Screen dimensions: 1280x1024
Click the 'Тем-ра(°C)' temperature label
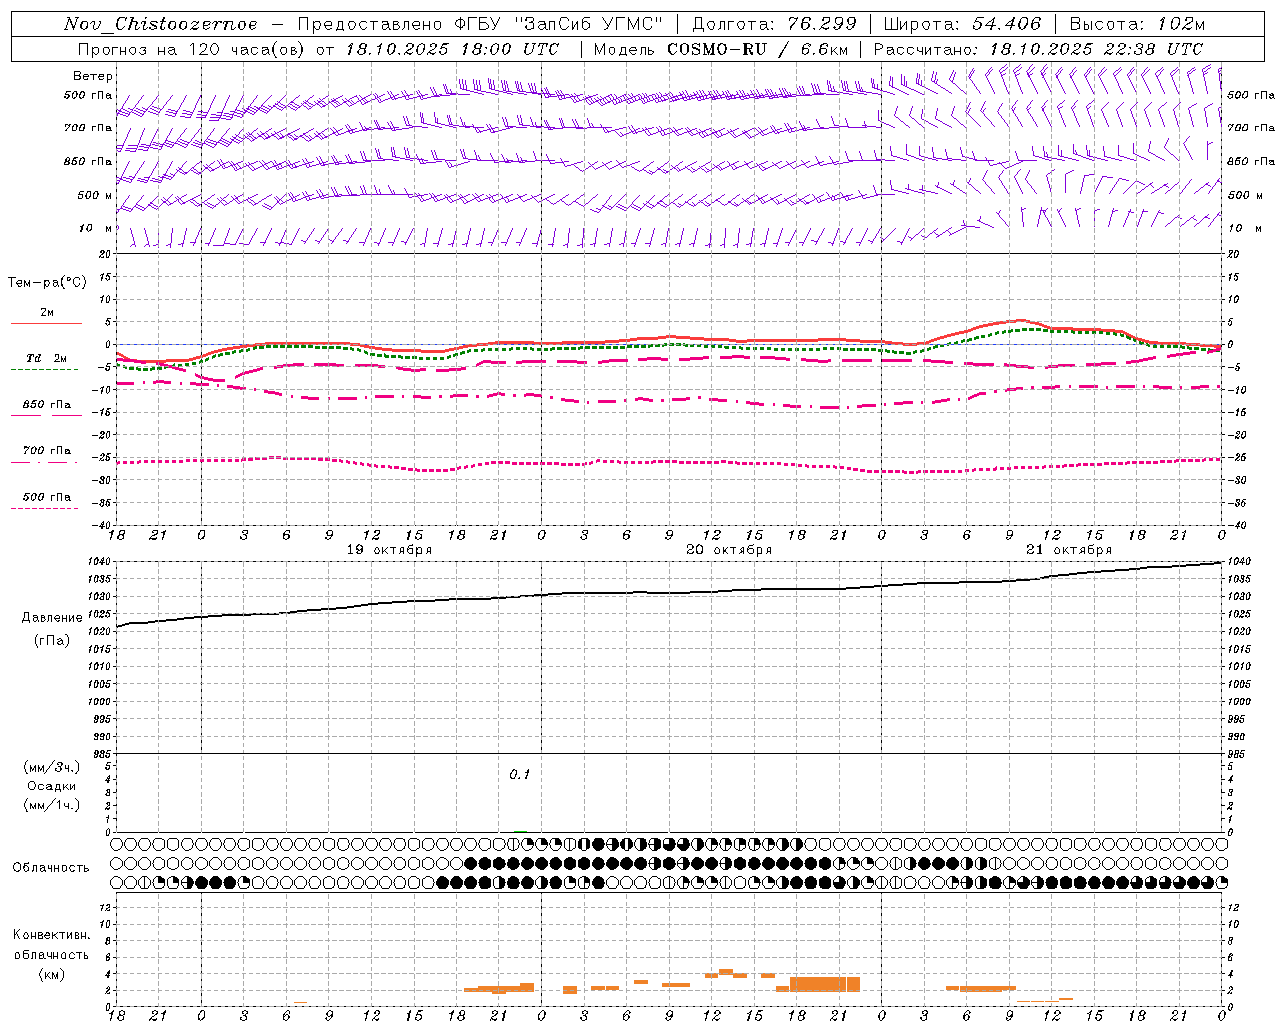coord(47,283)
